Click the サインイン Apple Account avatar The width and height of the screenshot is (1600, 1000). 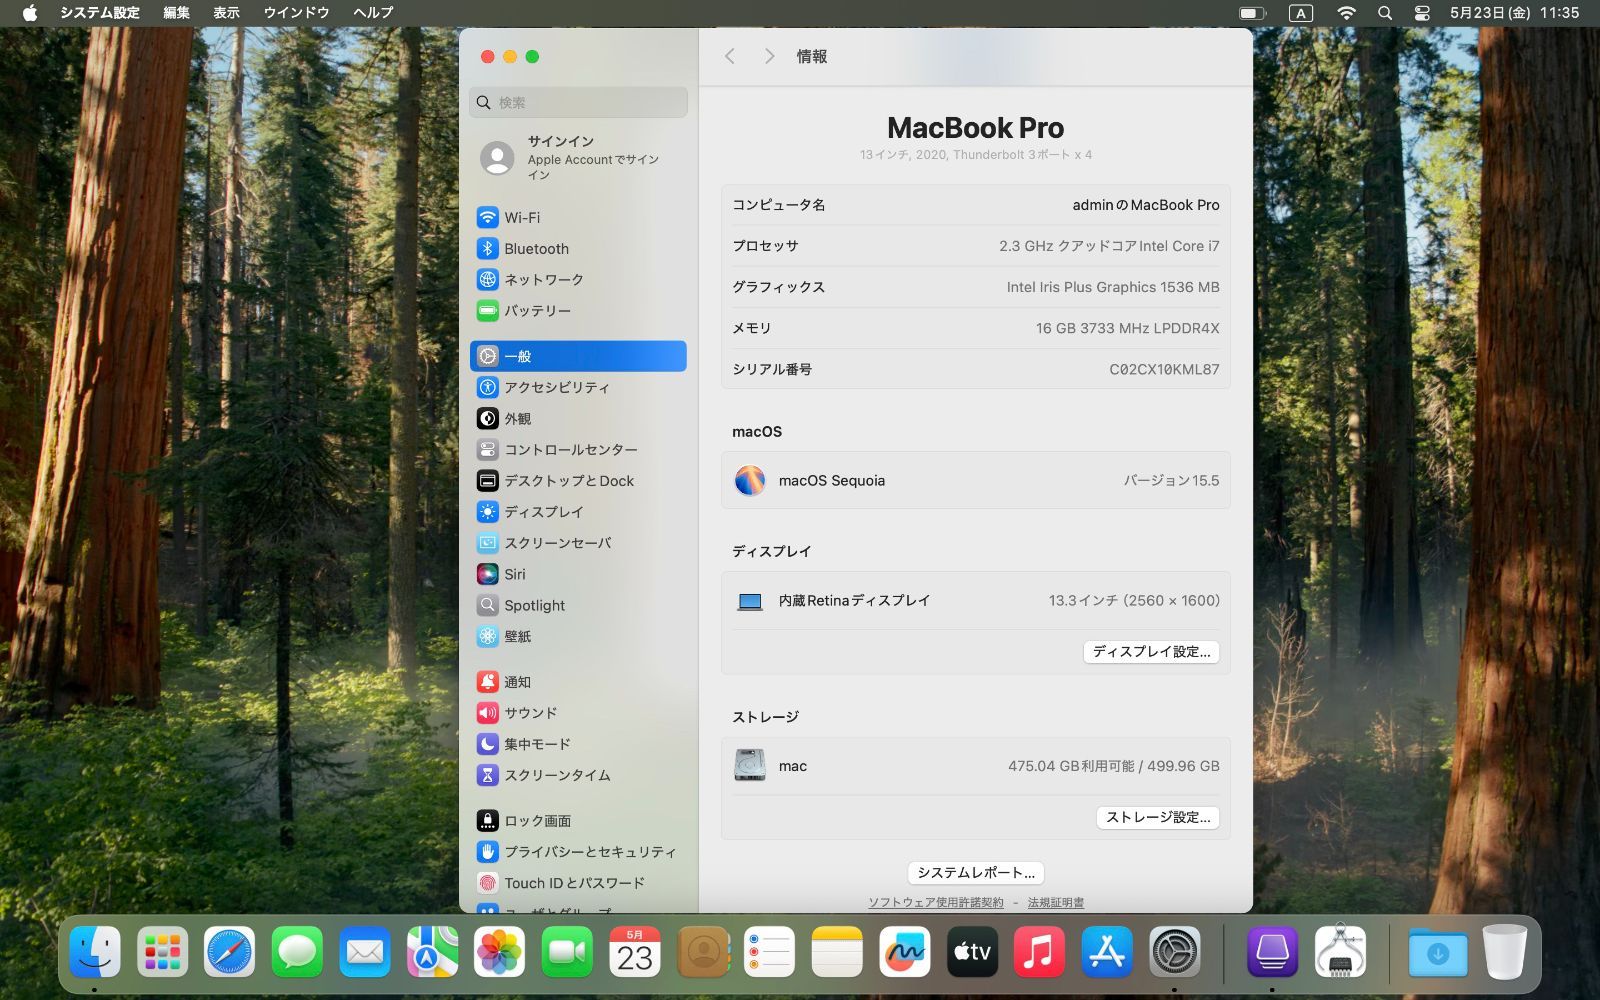click(497, 158)
